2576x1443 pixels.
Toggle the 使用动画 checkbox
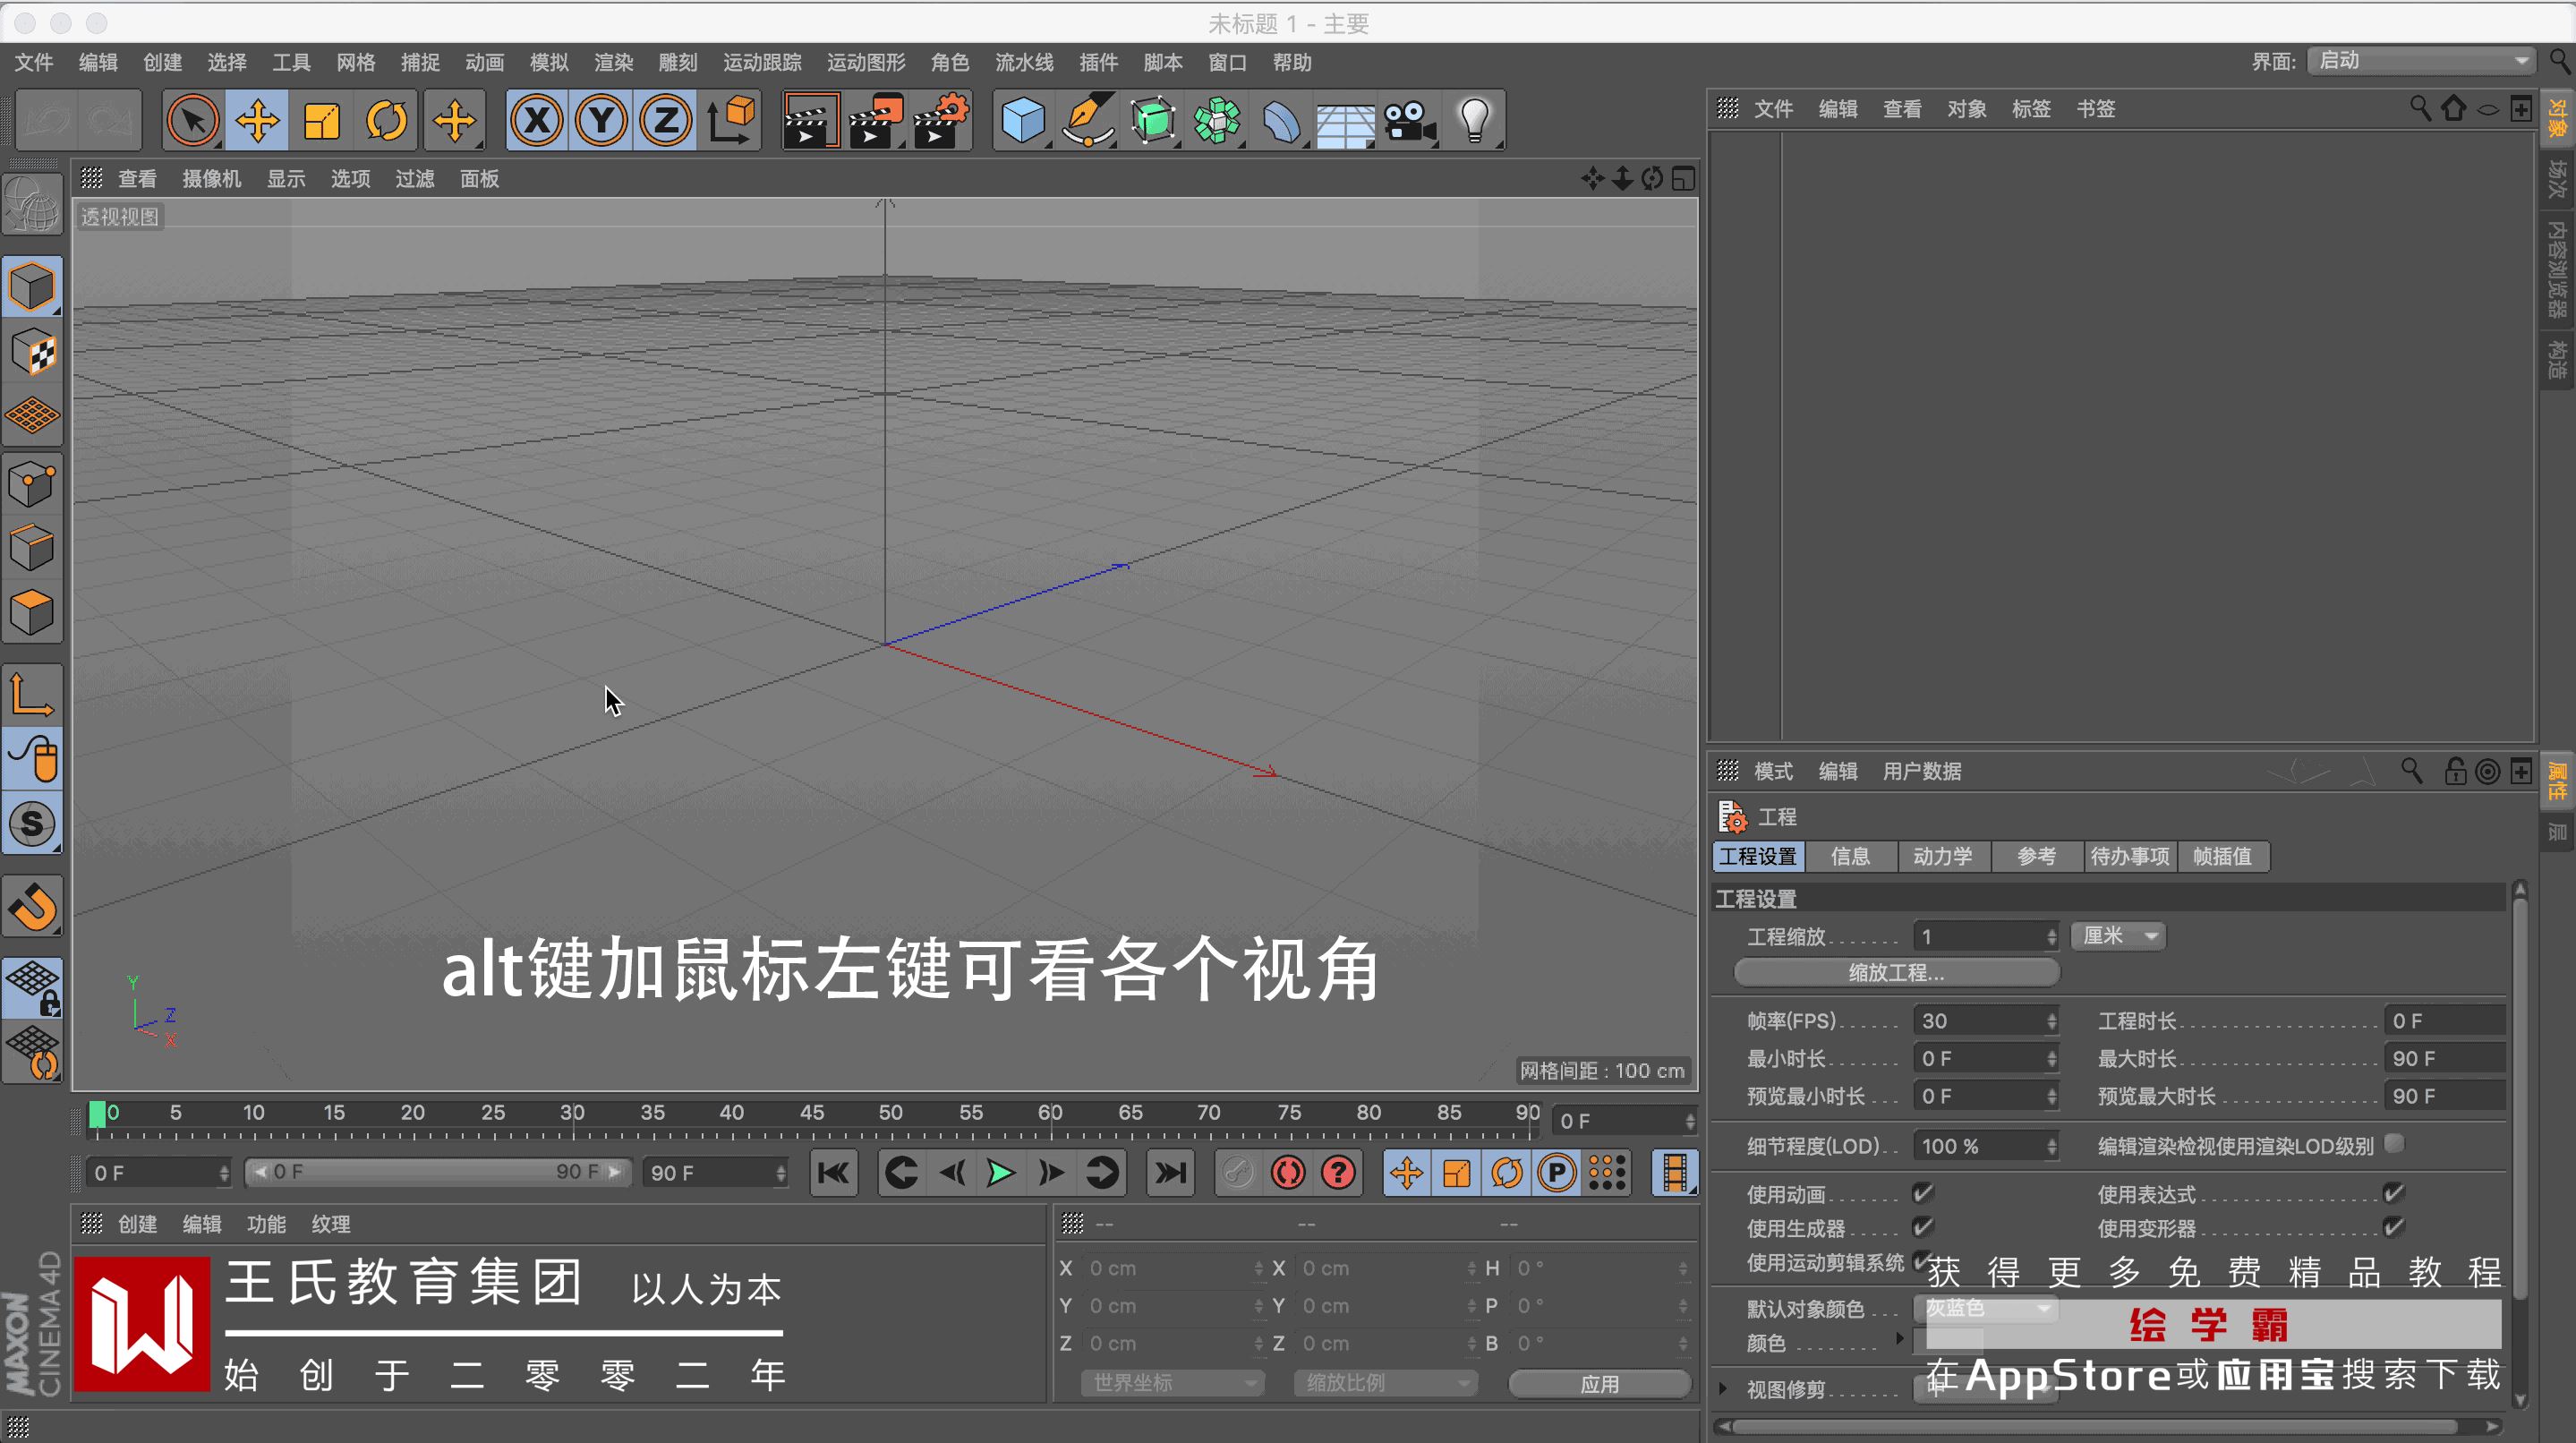tap(1922, 1193)
